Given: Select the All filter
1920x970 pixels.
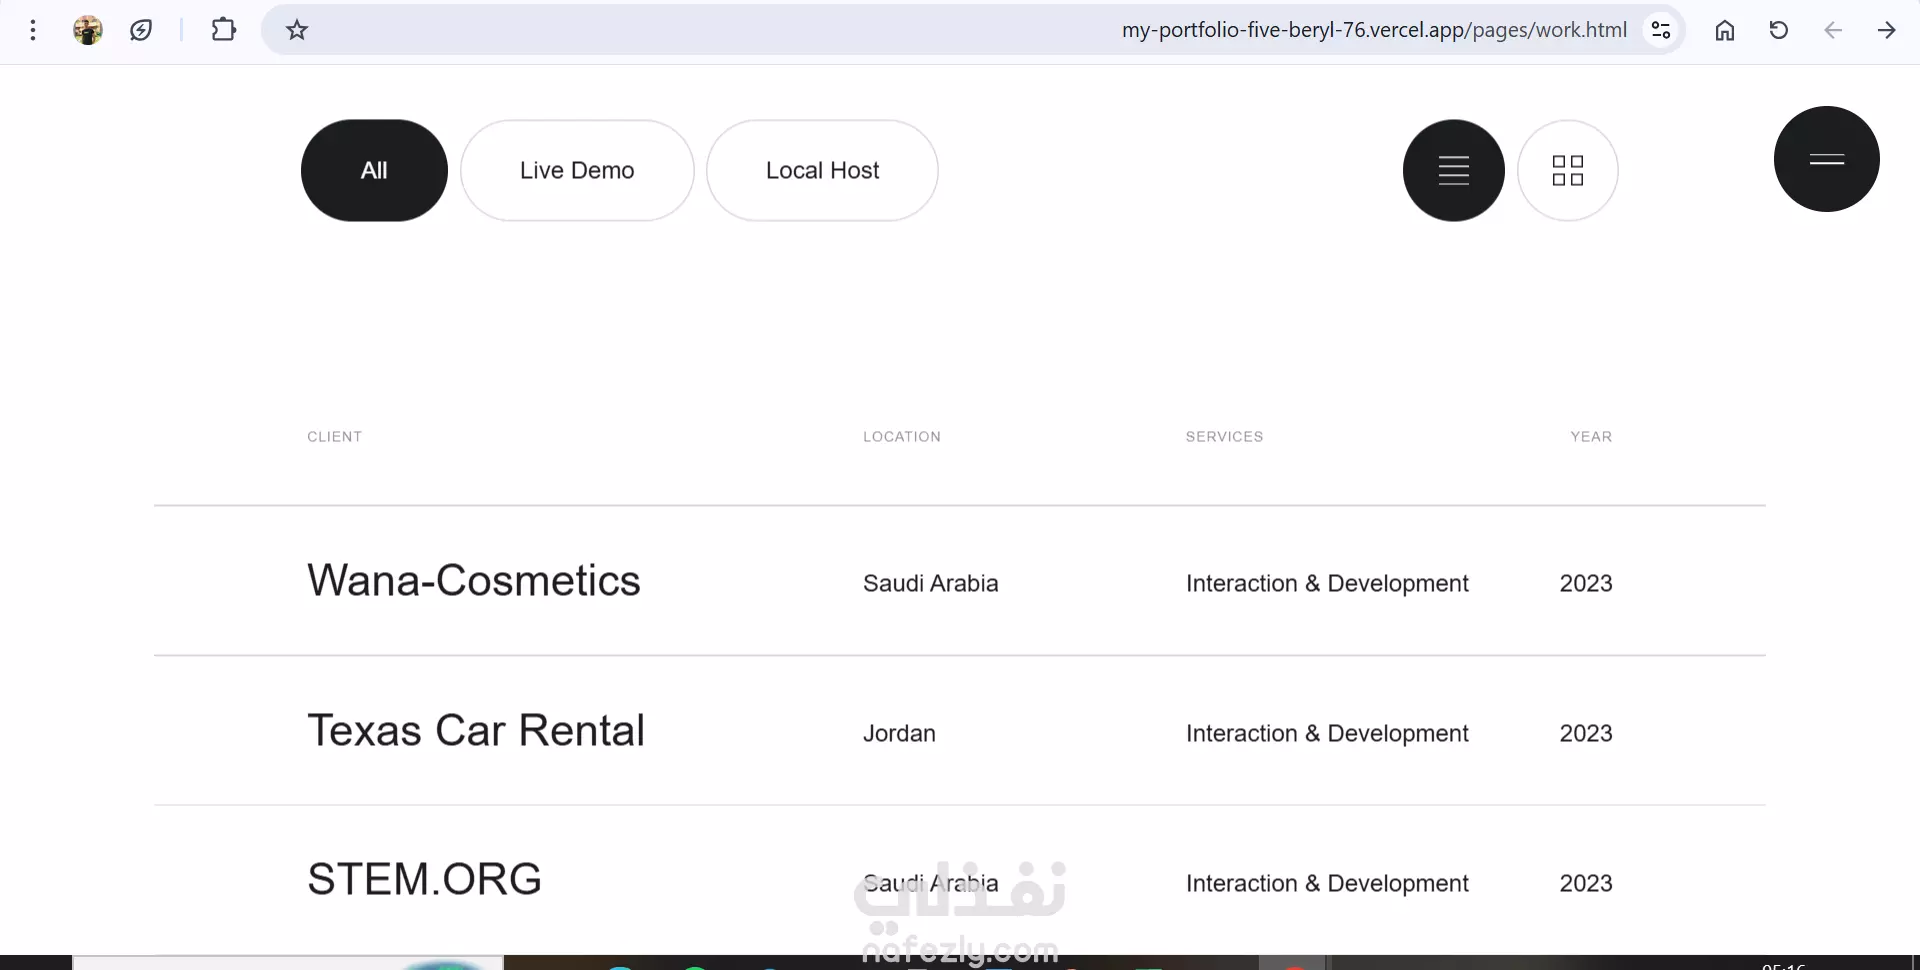Looking at the screenshot, I should 374,170.
